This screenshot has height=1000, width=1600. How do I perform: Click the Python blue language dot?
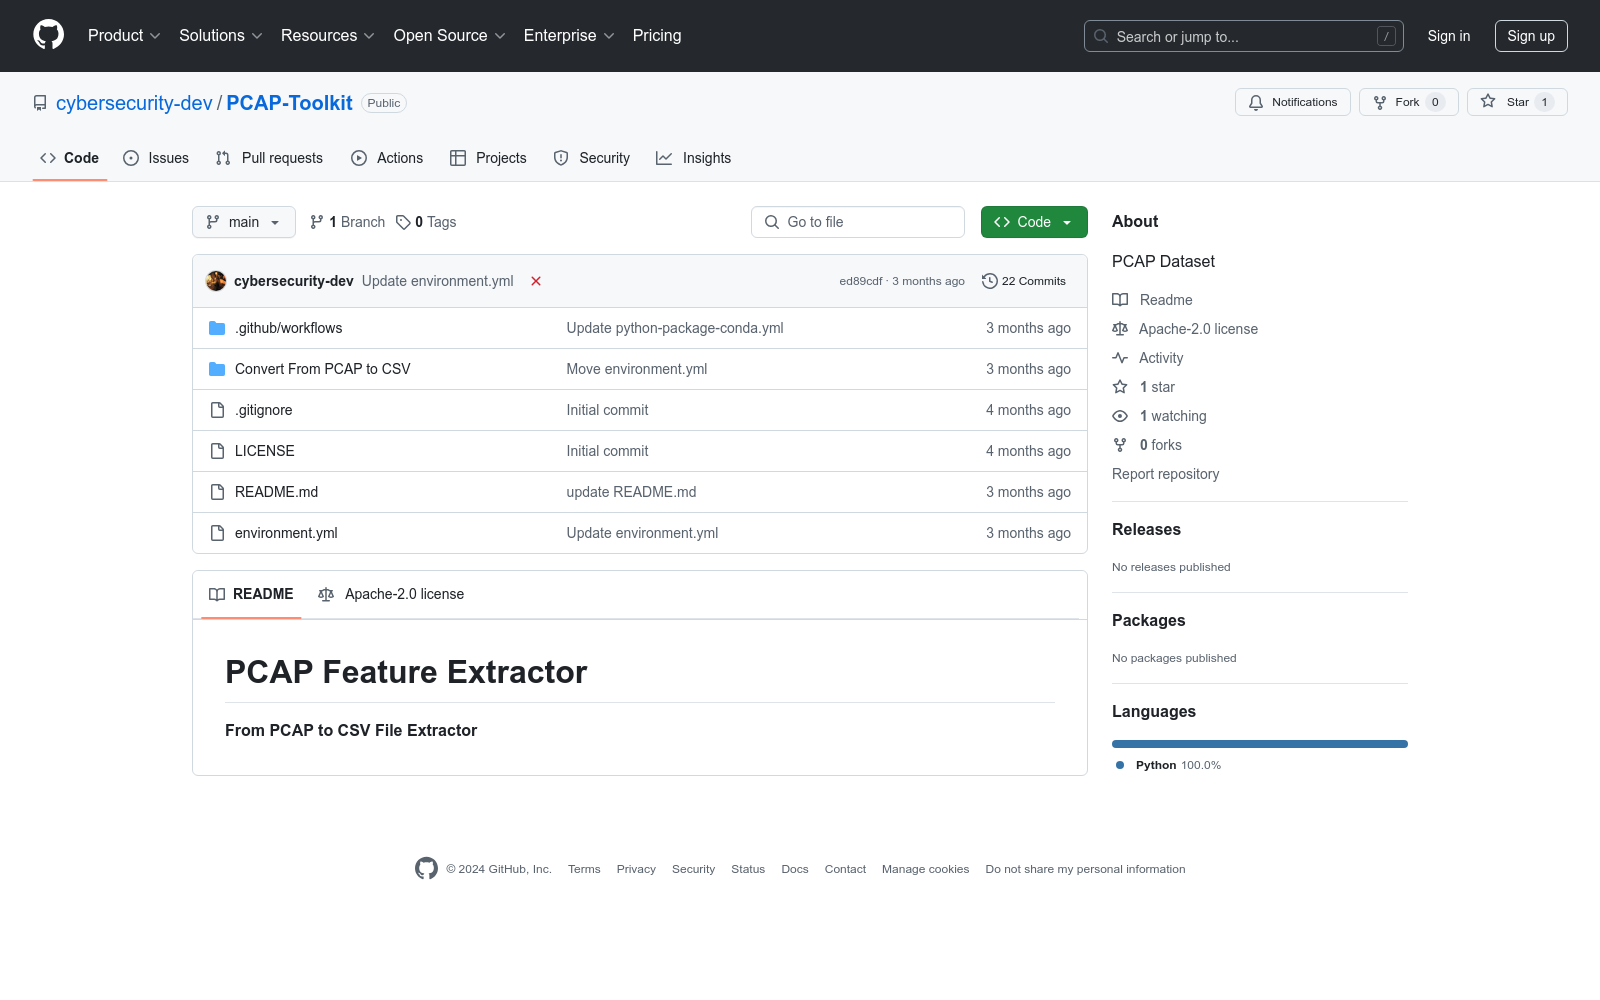click(x=1120, y=765)
